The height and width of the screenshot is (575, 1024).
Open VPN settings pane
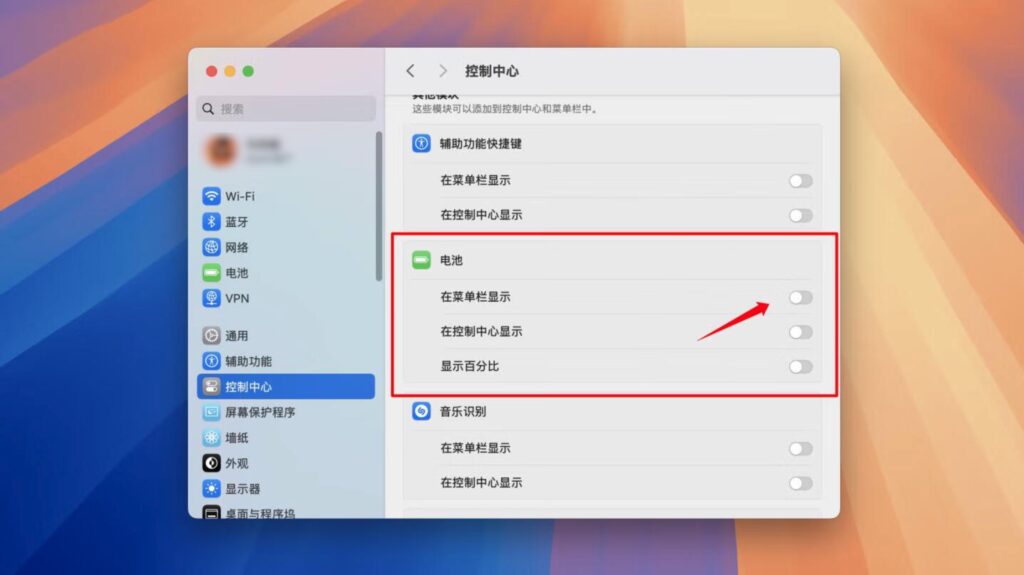click(x=286, y=298)
